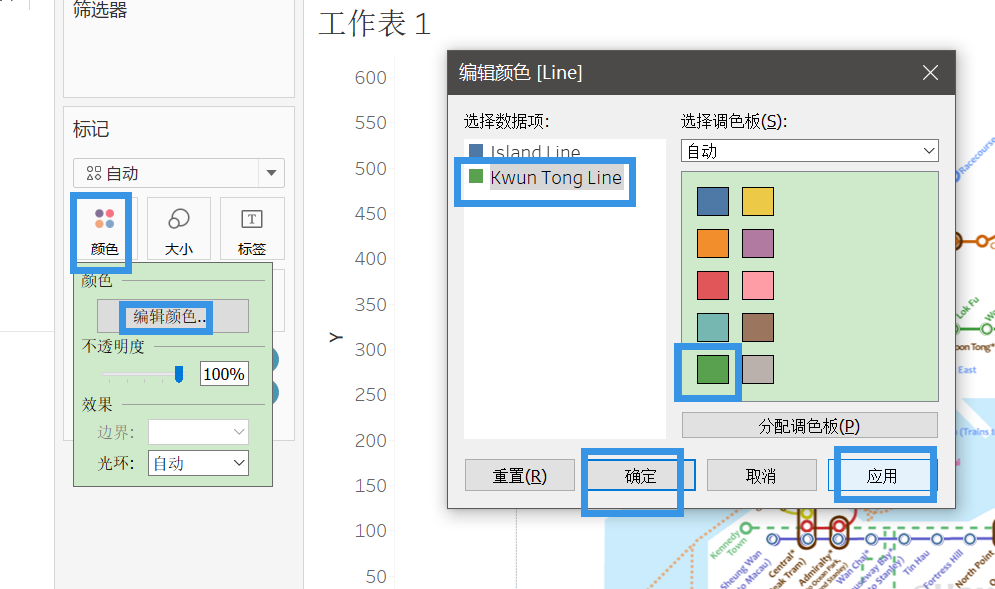Image resolution: width=995 pixels, height=589 pixels.
Task: Open the 颜色 (Color) mark property
Action: pyautogui.click(x=100, y=229)
